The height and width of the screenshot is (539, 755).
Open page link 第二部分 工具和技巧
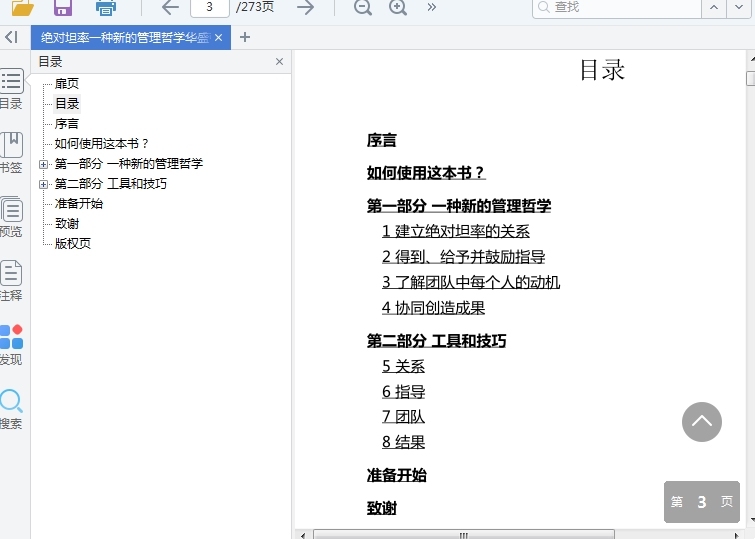point(436,341)
